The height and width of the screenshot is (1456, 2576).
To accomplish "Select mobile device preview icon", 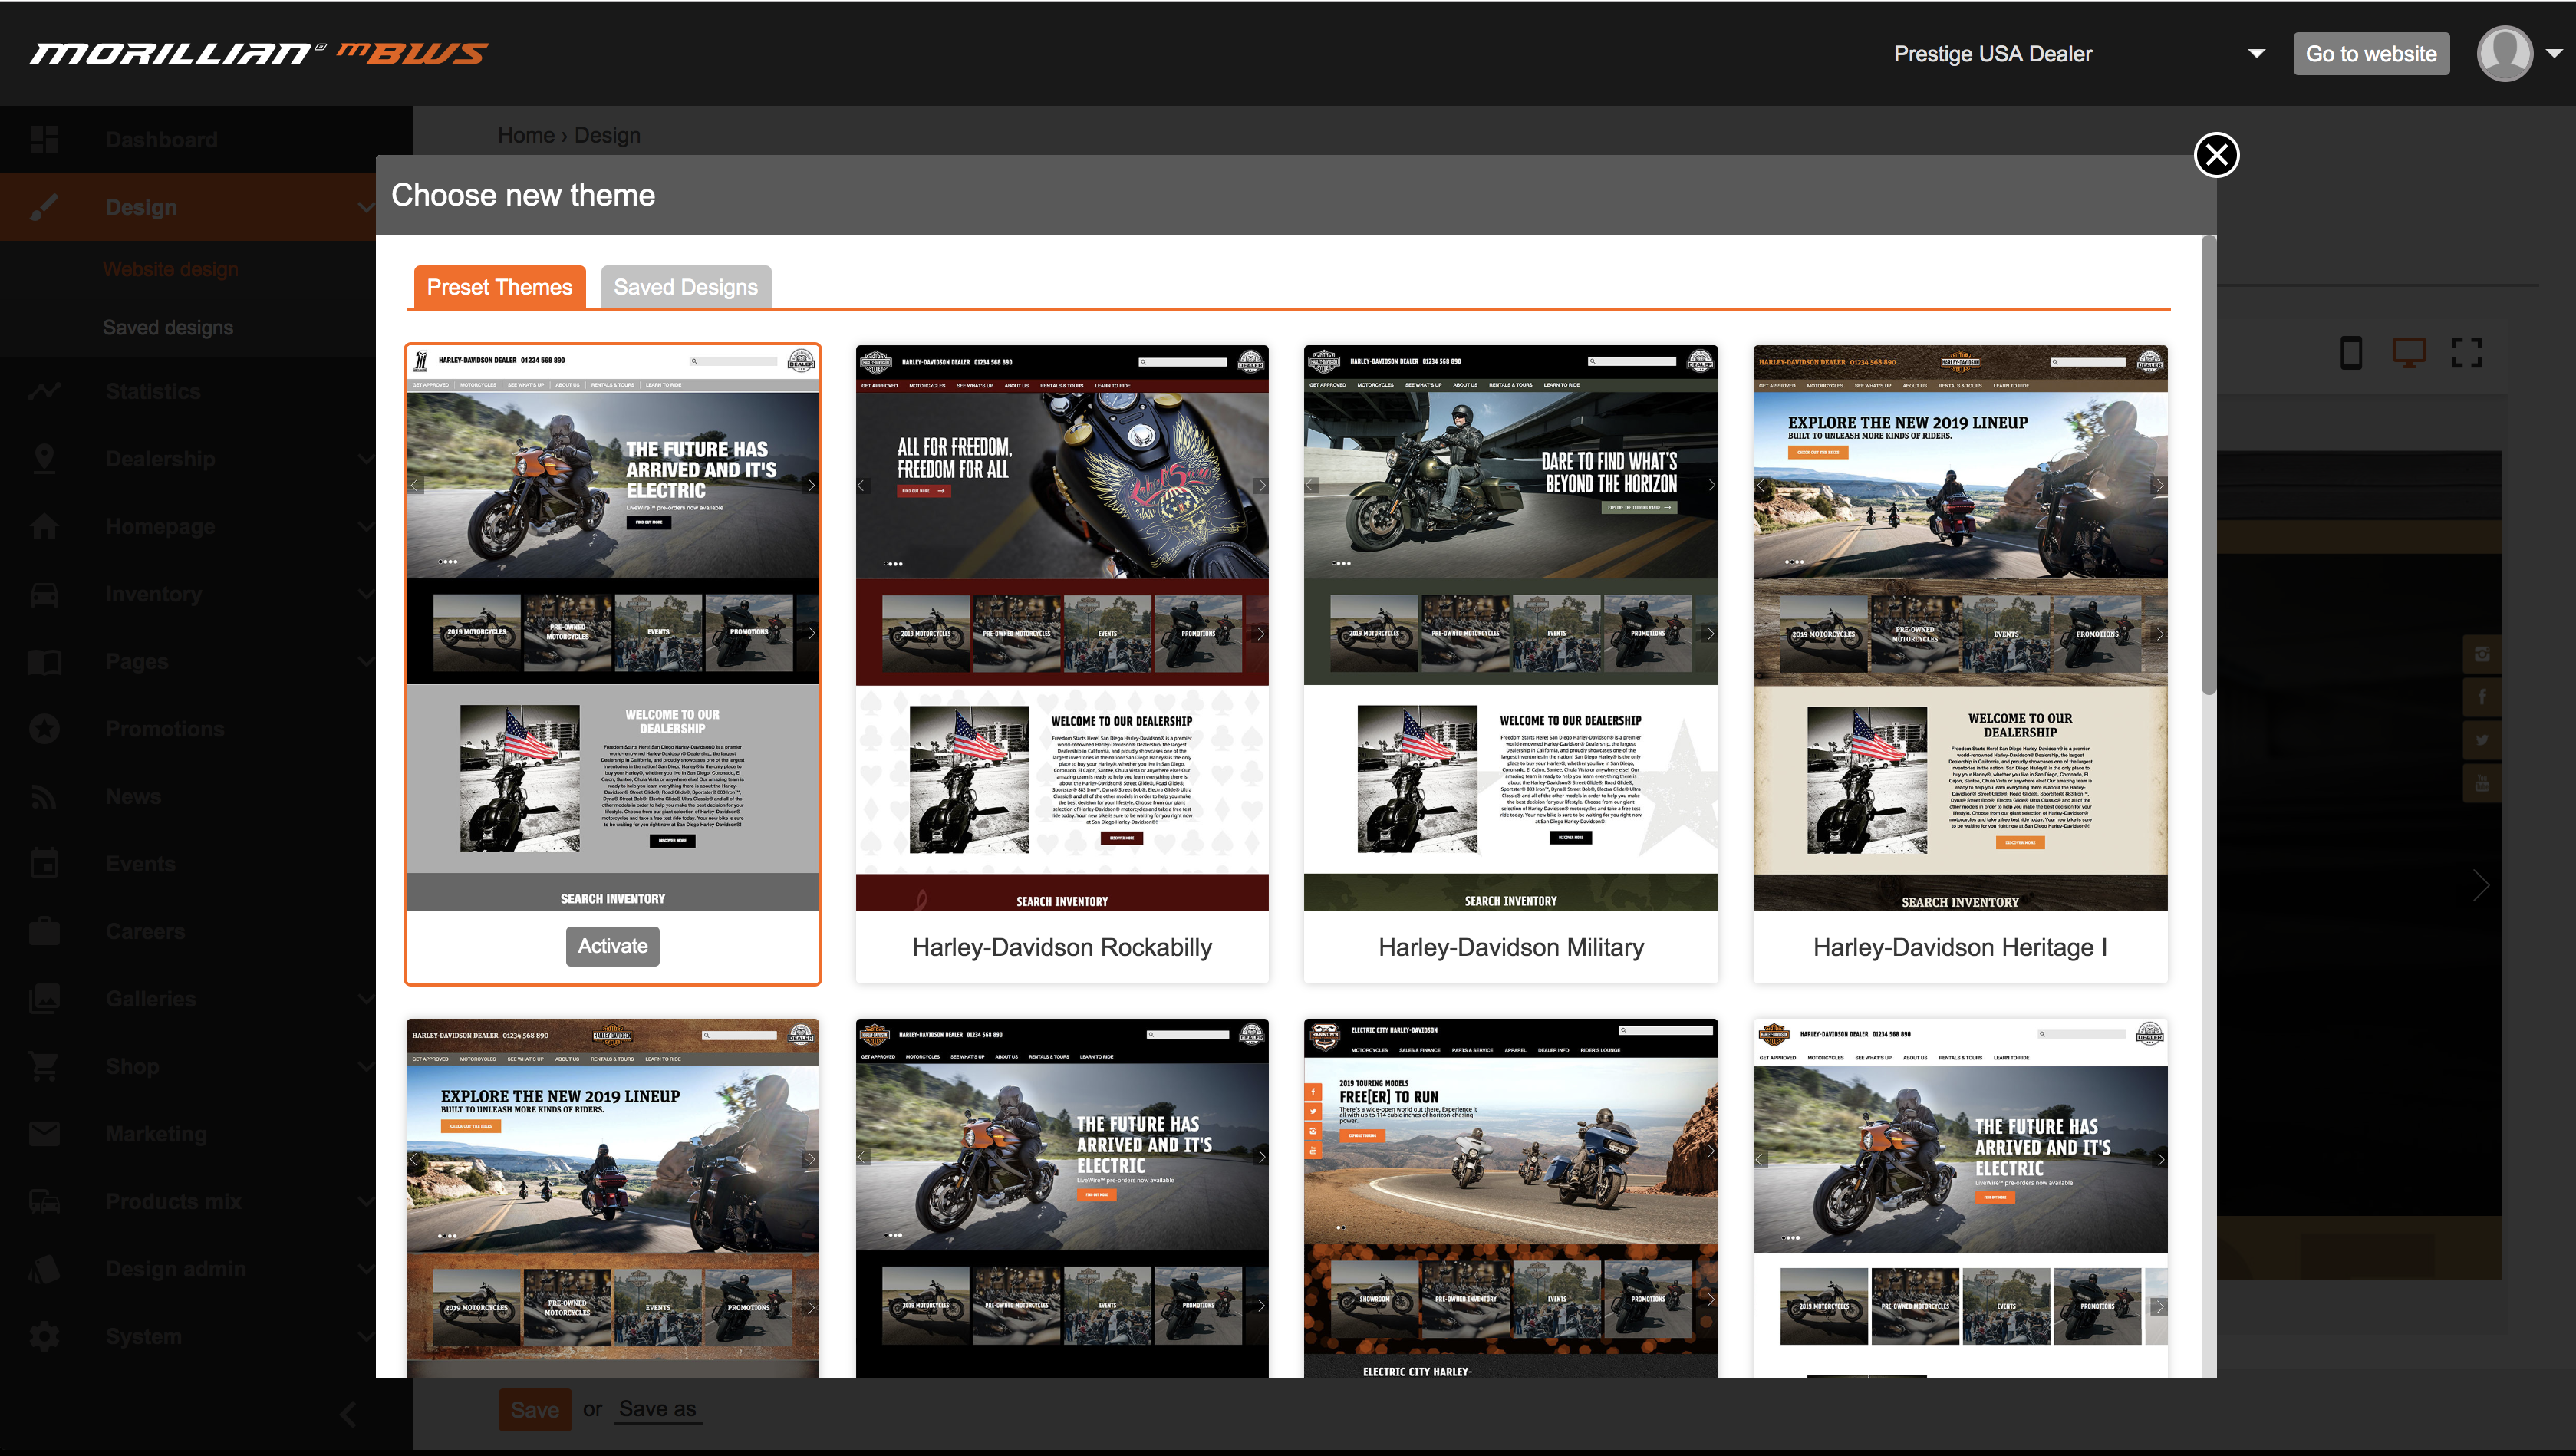I will coord(2351,352).
